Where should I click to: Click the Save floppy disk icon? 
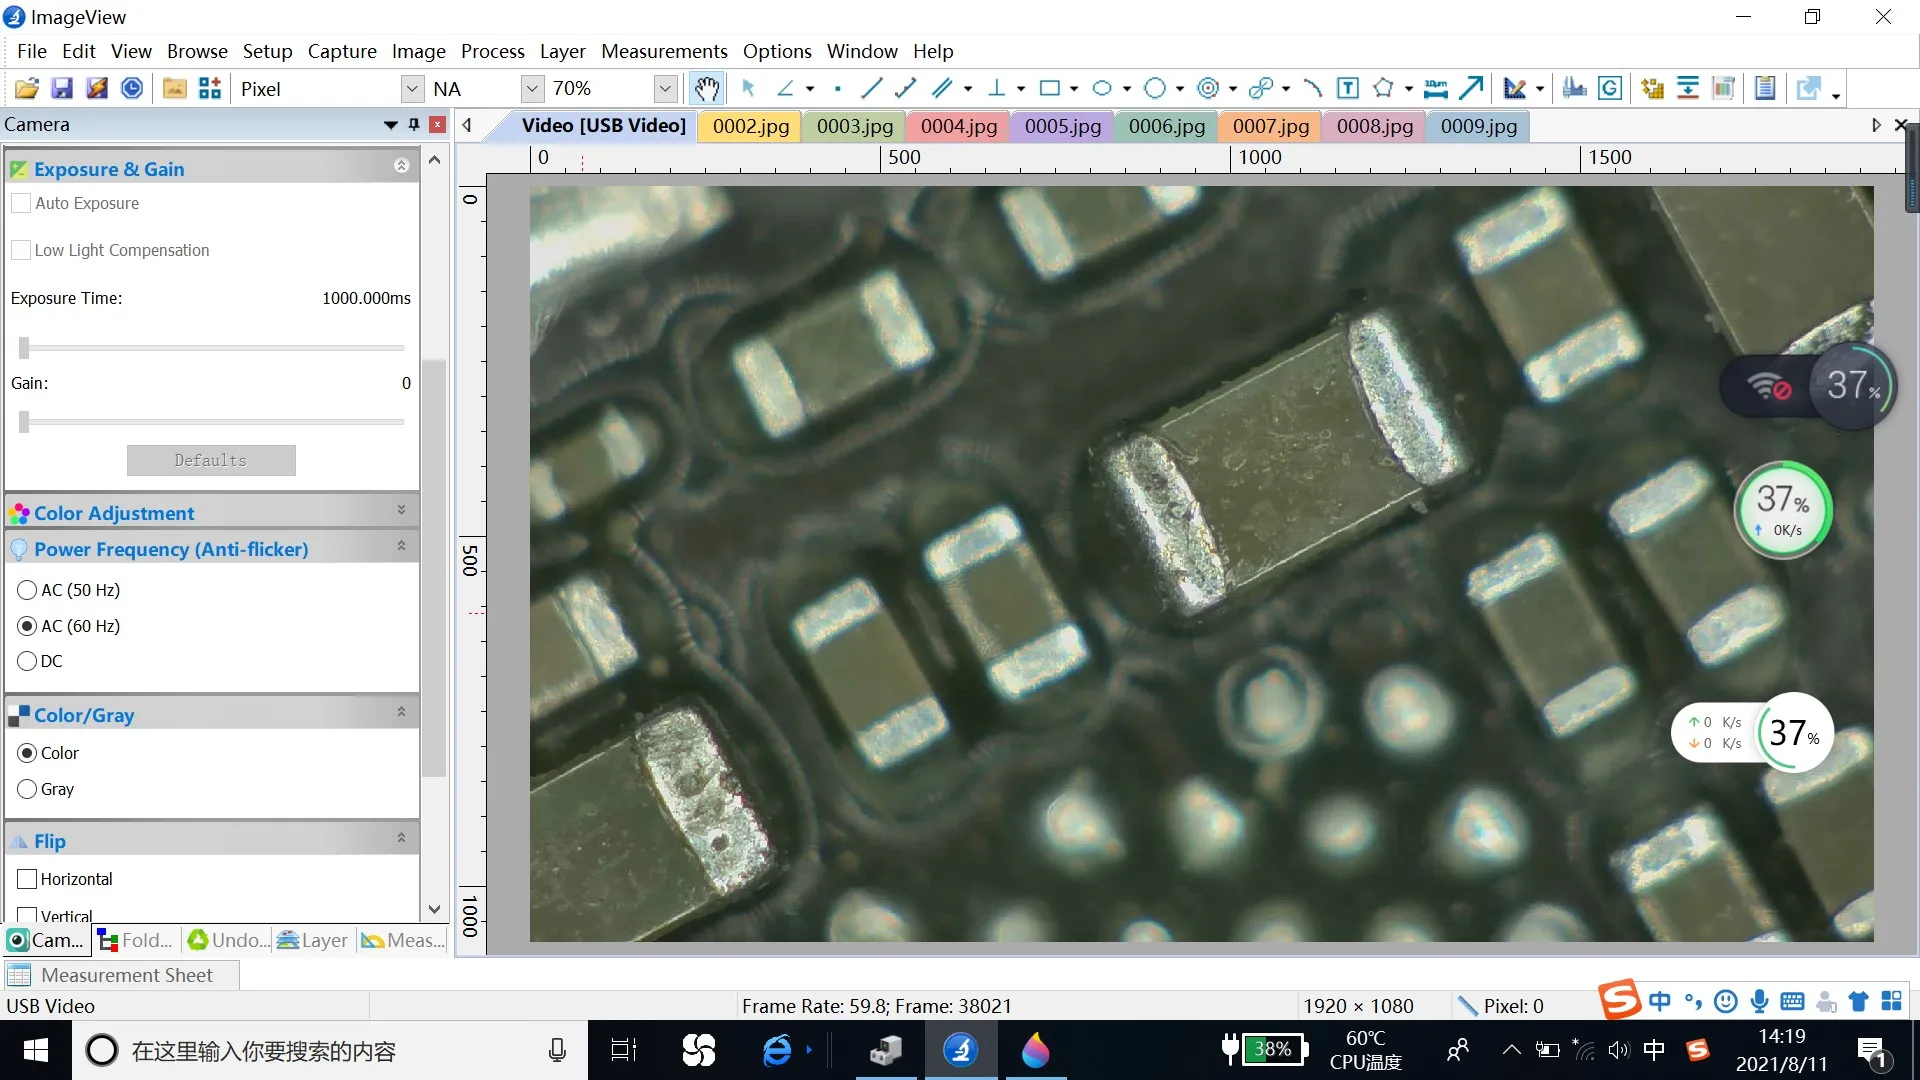click(x=62, y=88)
